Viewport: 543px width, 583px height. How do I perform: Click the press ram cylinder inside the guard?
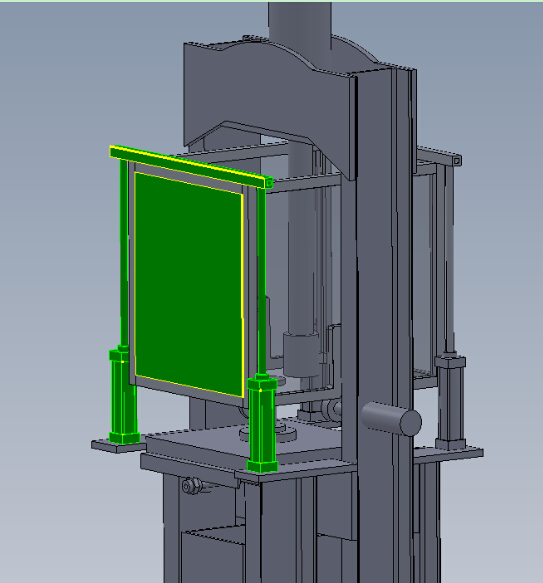pos(301,354)
